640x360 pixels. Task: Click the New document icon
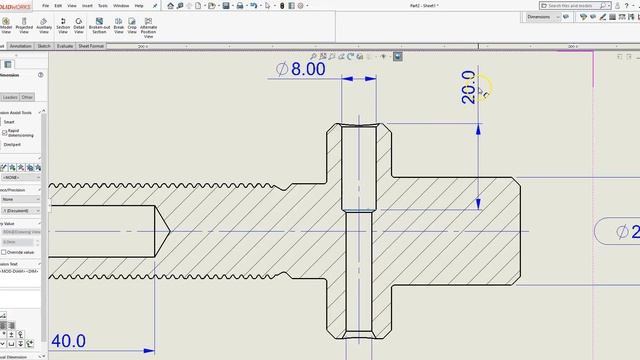coord(198,6)
